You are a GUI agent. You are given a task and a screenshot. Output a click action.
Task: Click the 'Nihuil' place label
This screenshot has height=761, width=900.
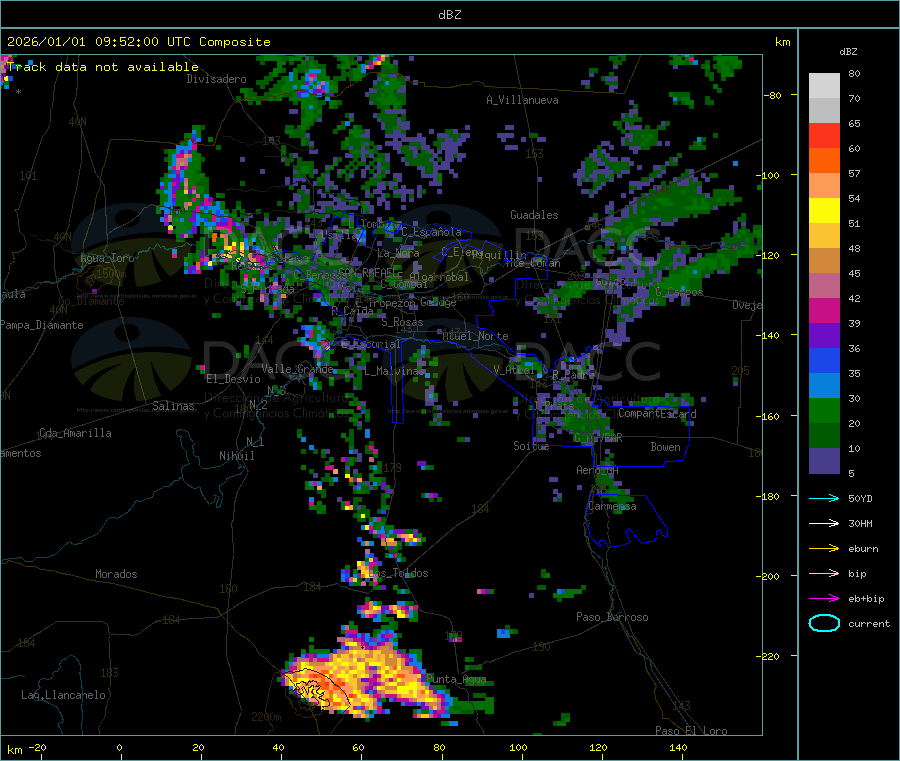pyautogui.click(x=237, y=456)
